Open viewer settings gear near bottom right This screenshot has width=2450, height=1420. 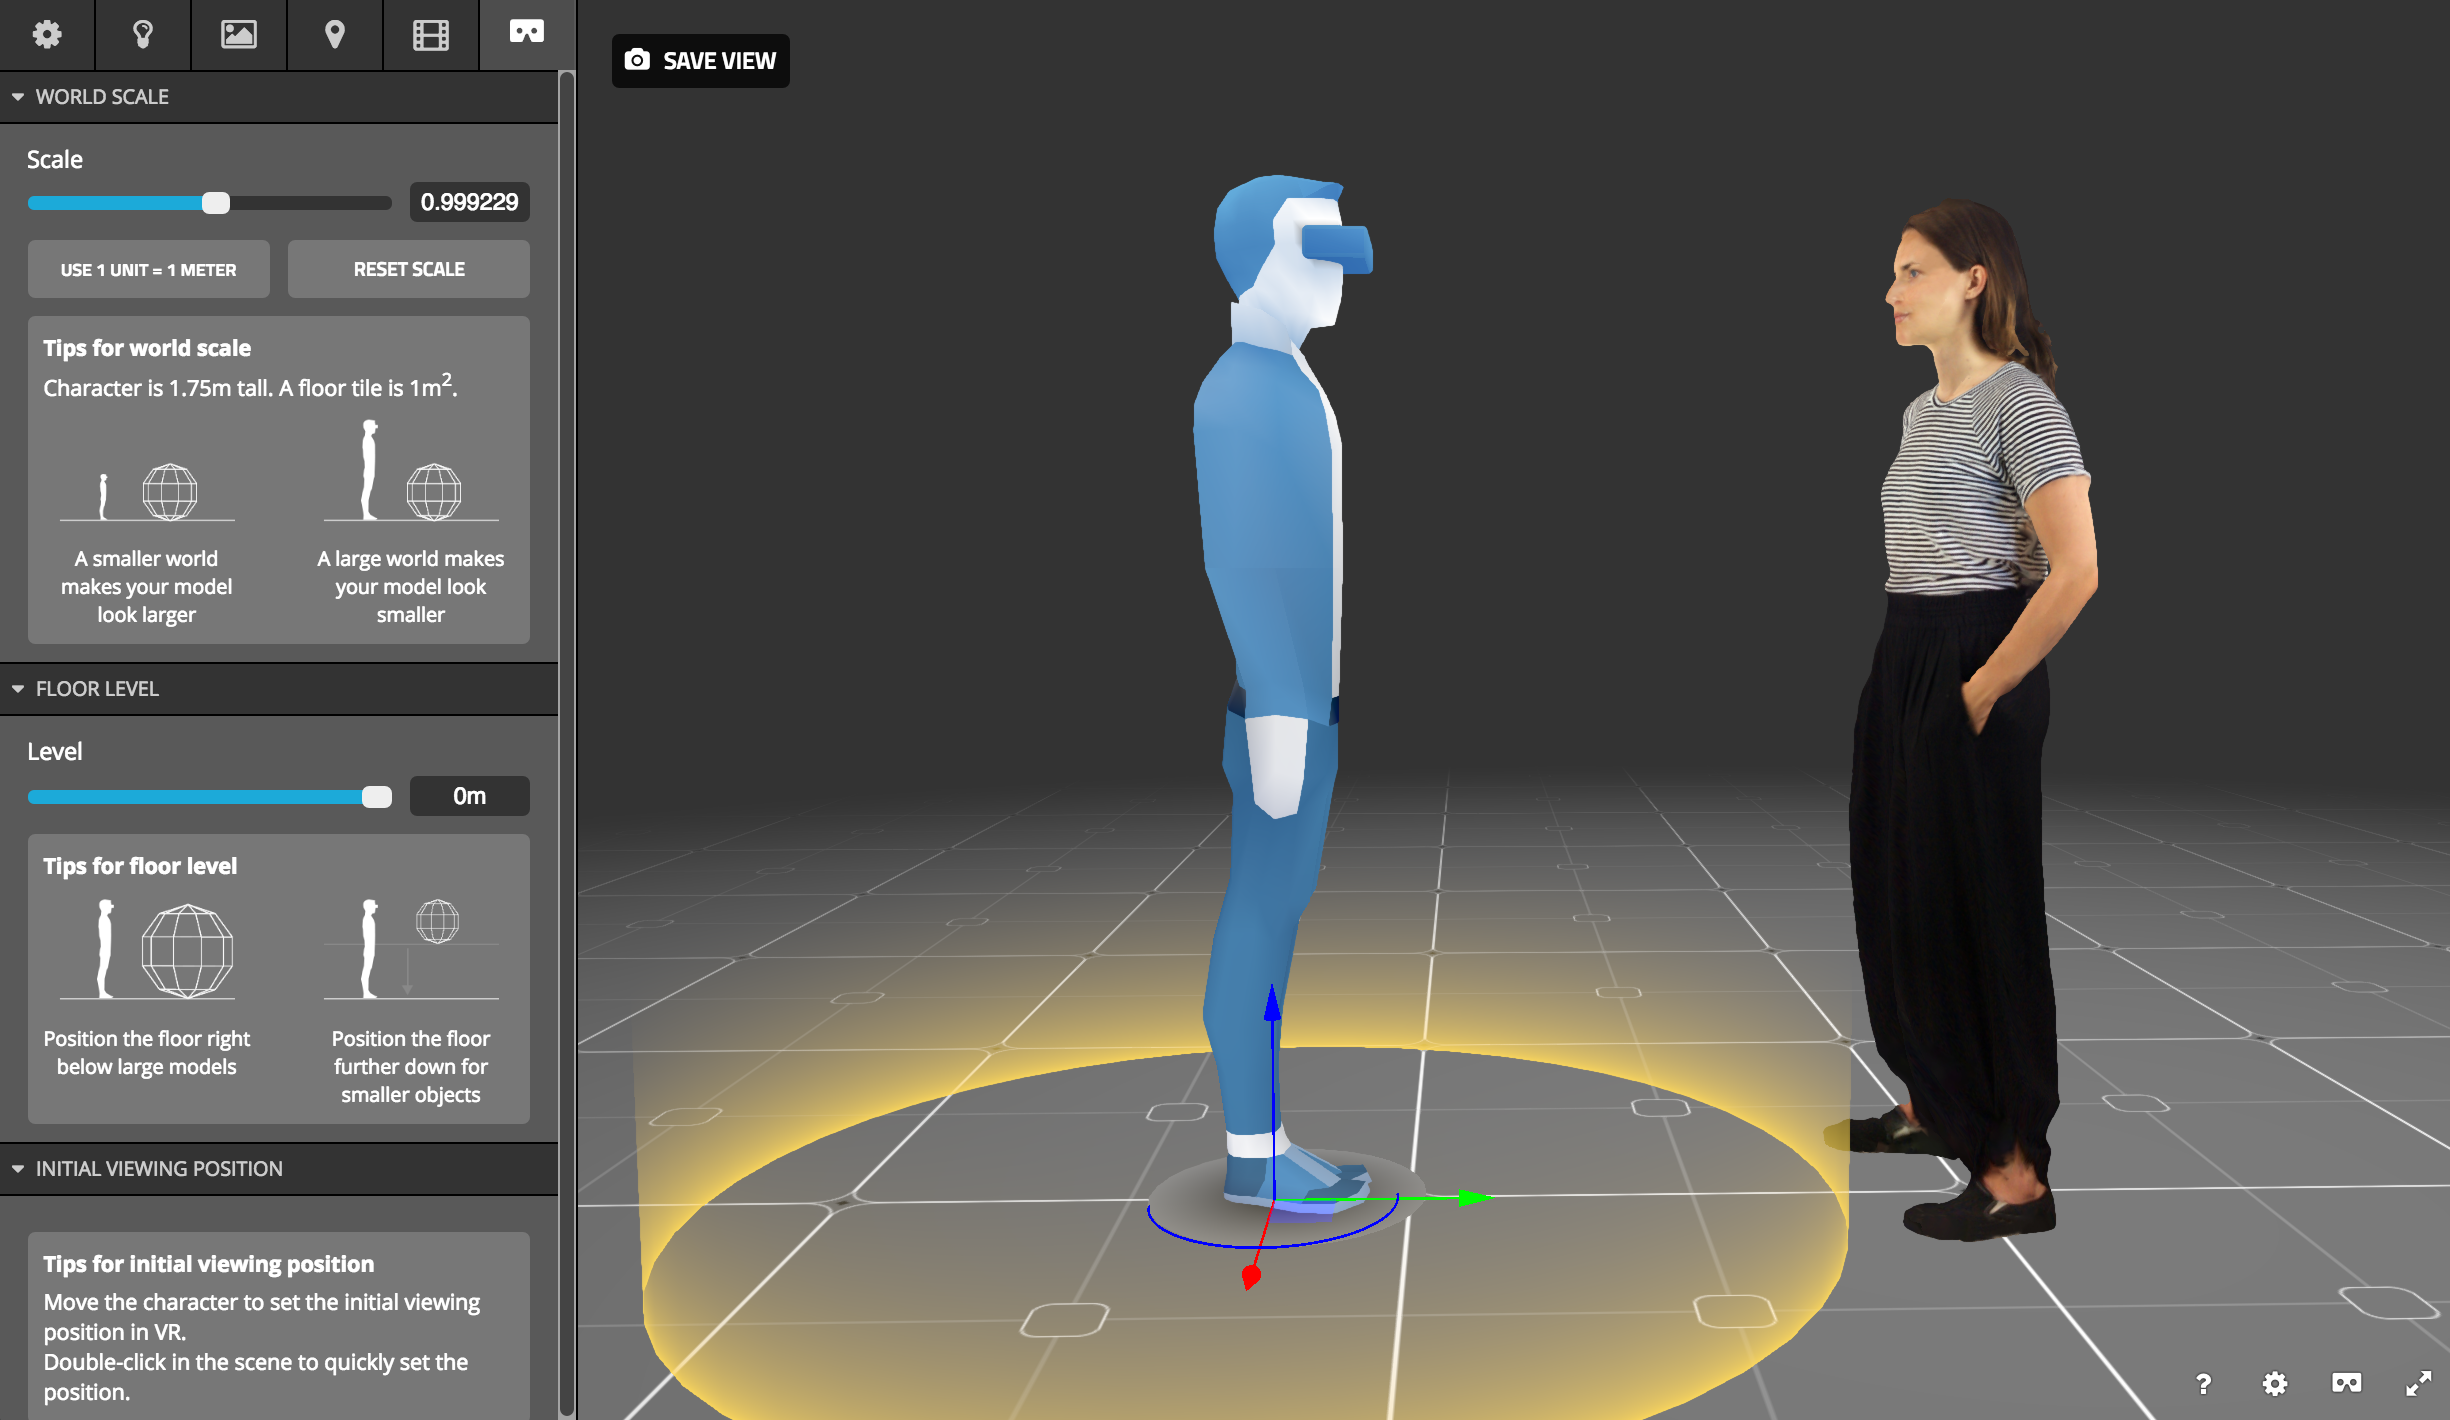tap(2274, 1384)
